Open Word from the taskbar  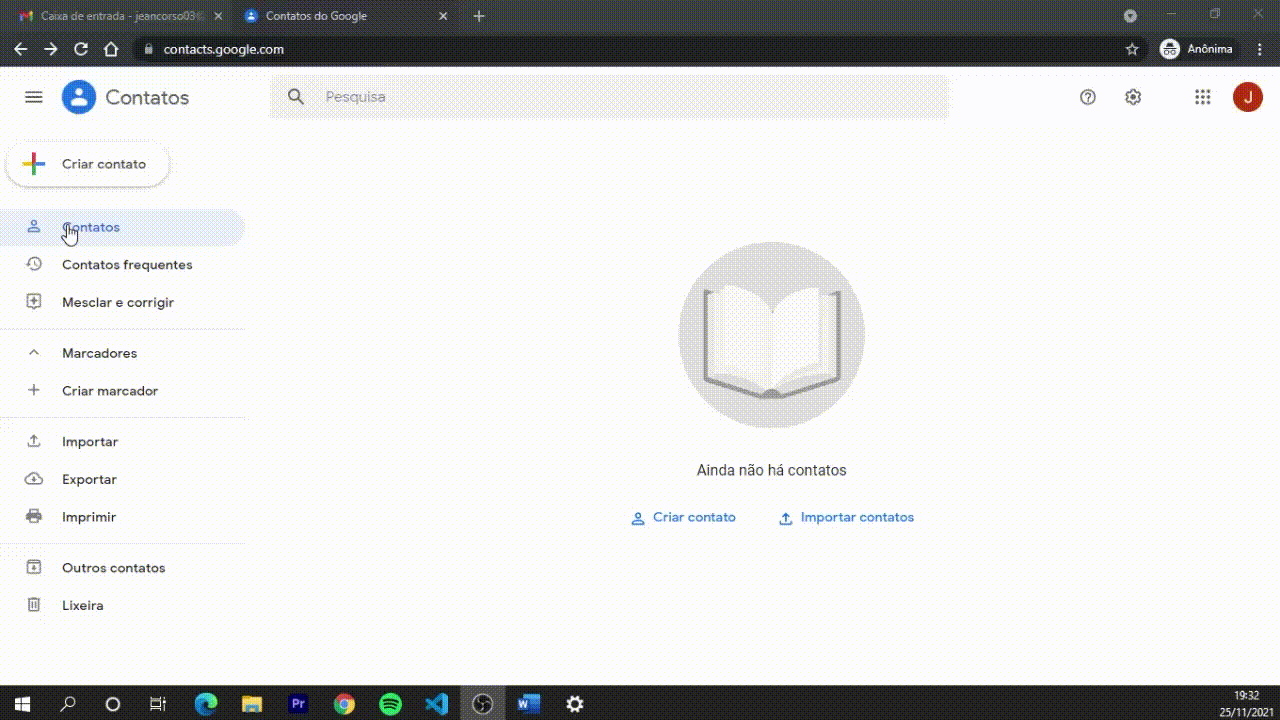pos(528,704)
